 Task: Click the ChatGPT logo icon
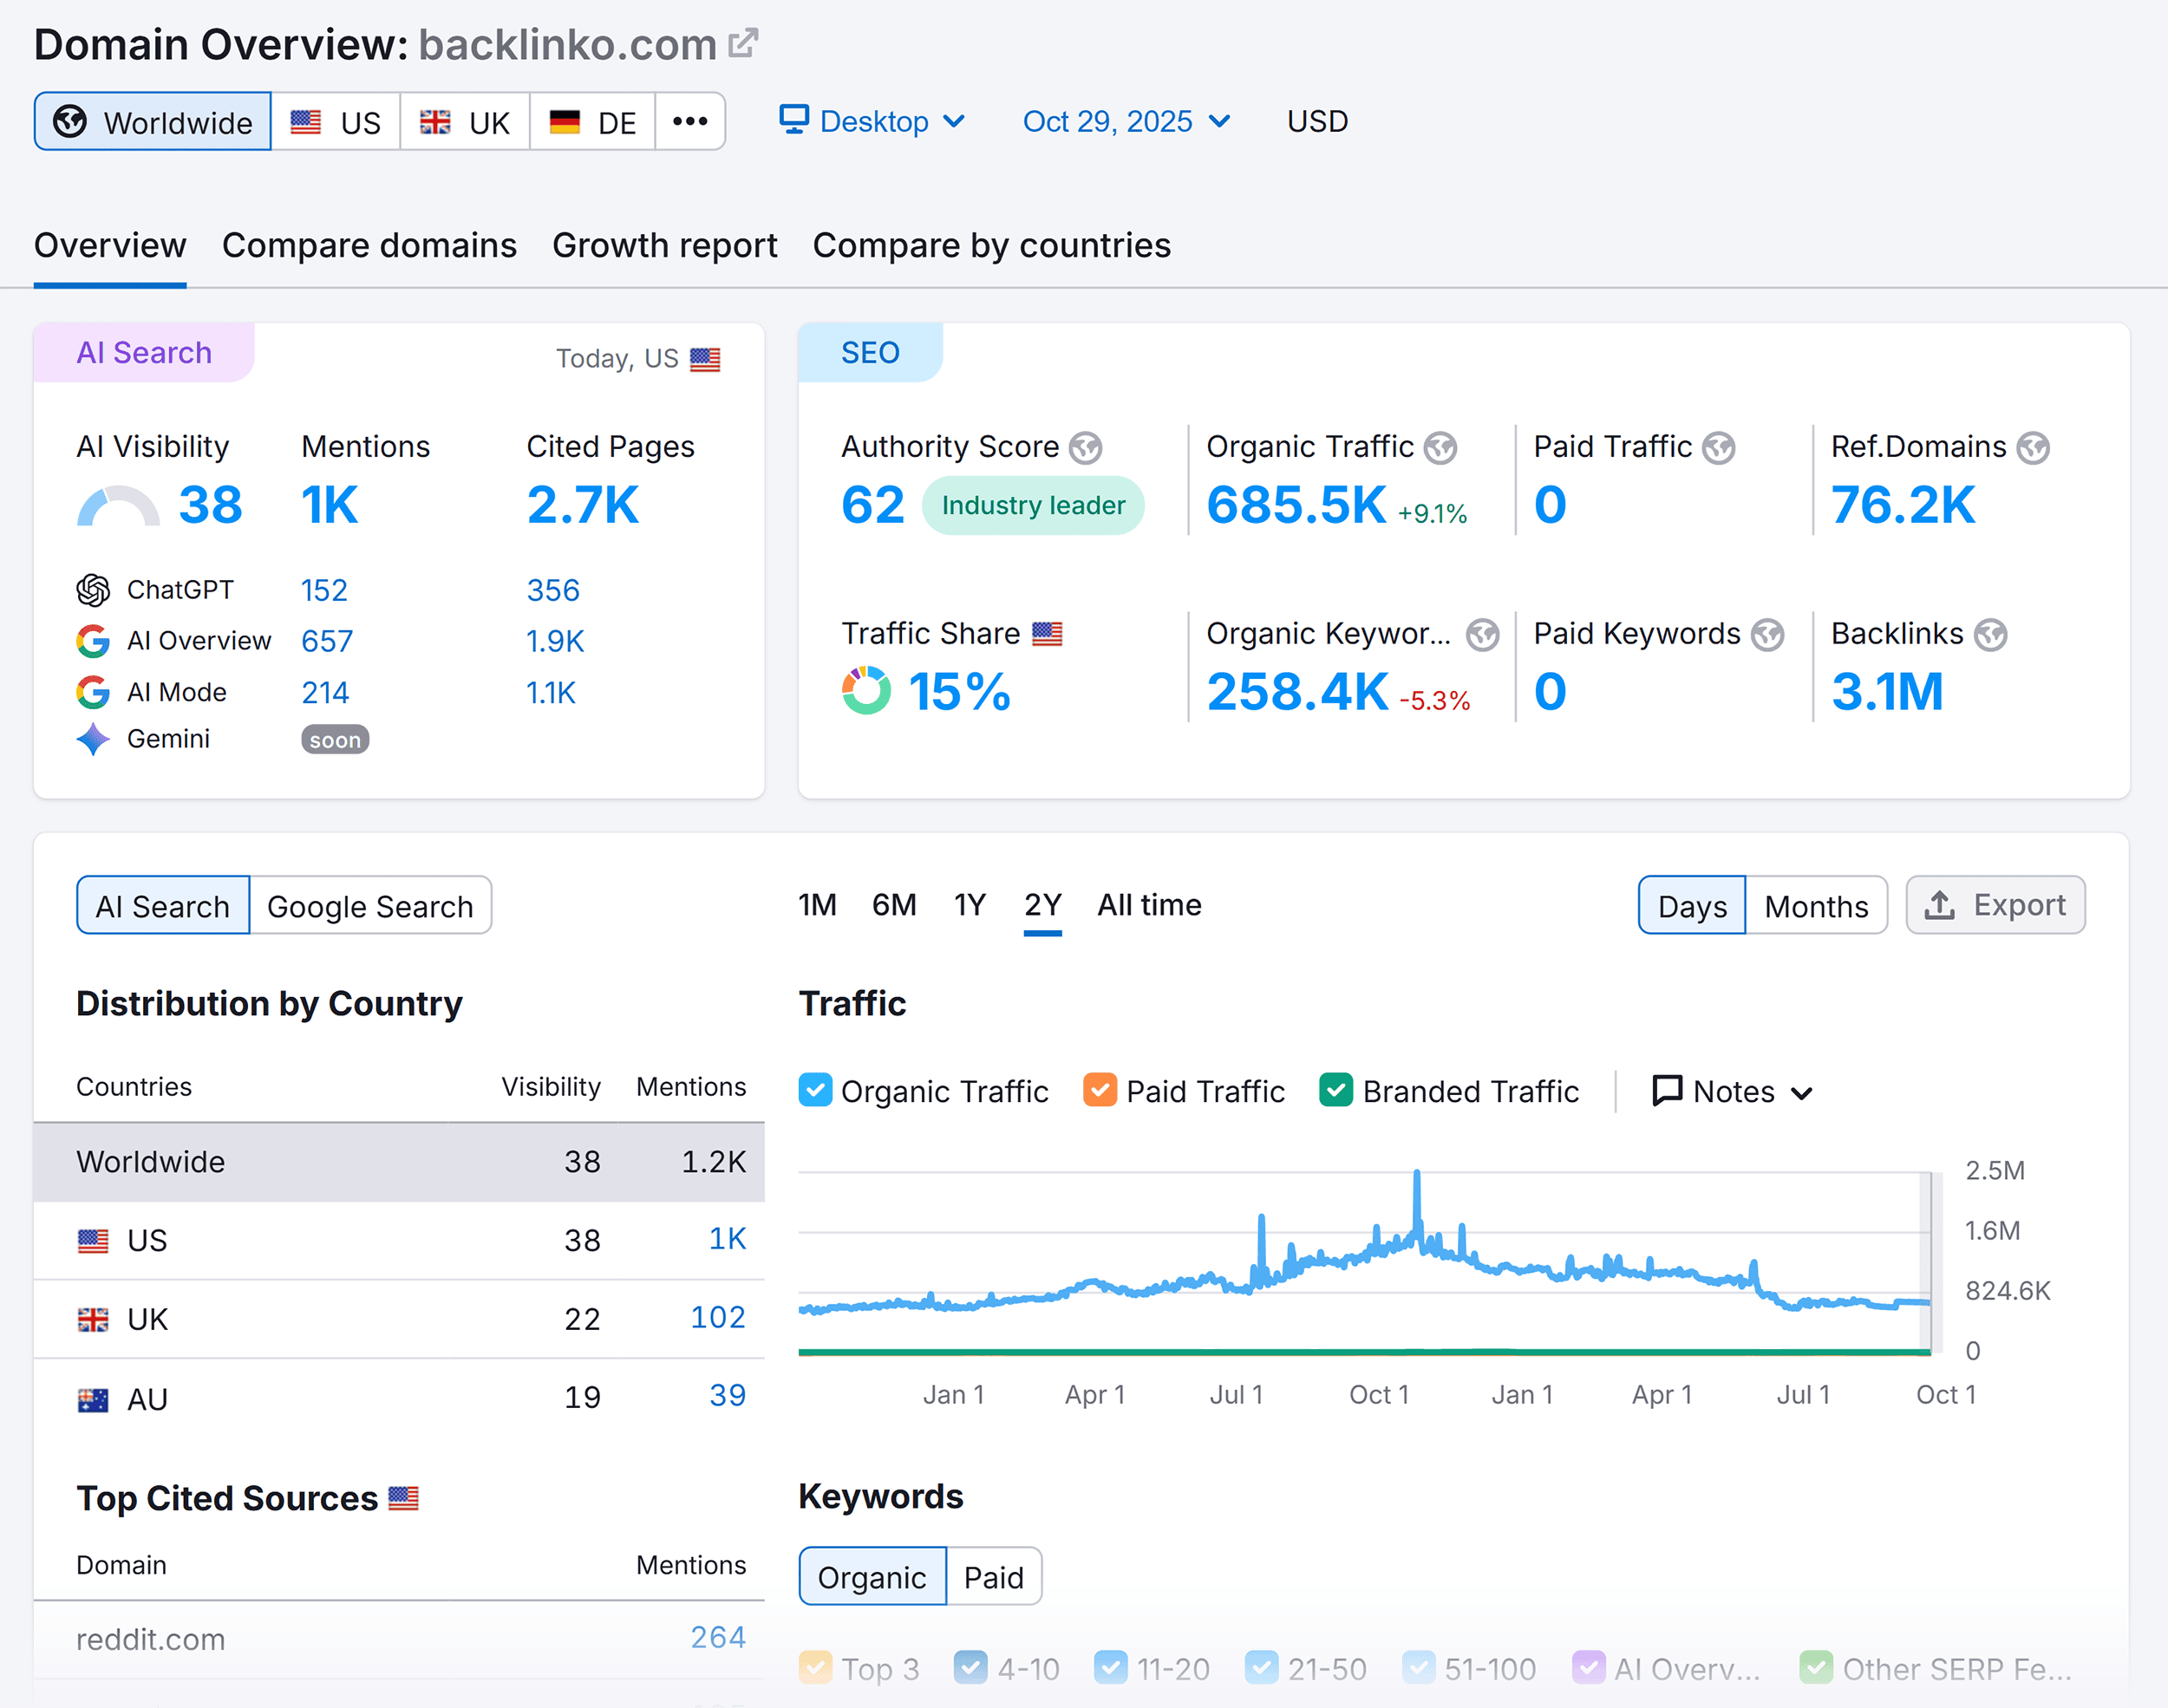pyautogui.click(x=93, y=590)
